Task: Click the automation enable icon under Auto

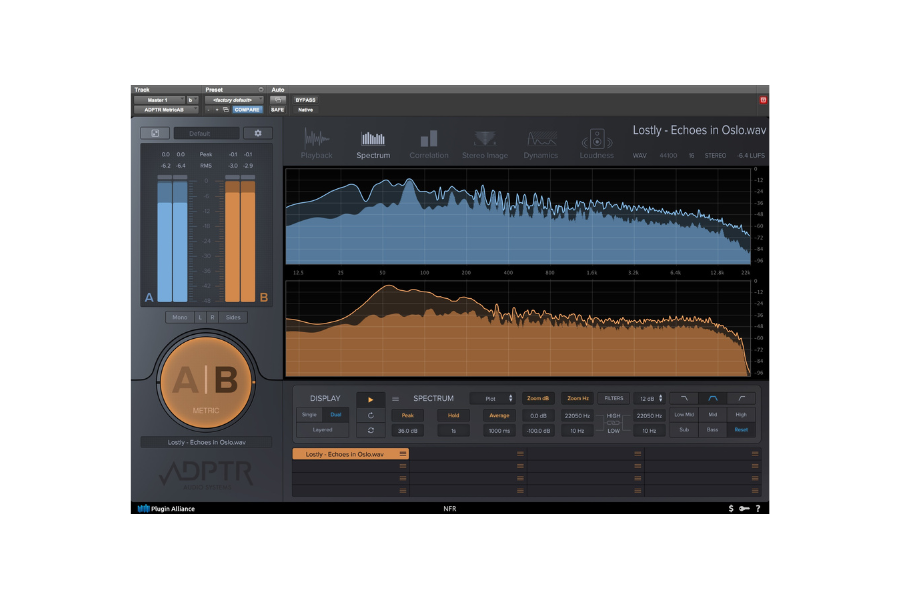Action: pos(278,100)
